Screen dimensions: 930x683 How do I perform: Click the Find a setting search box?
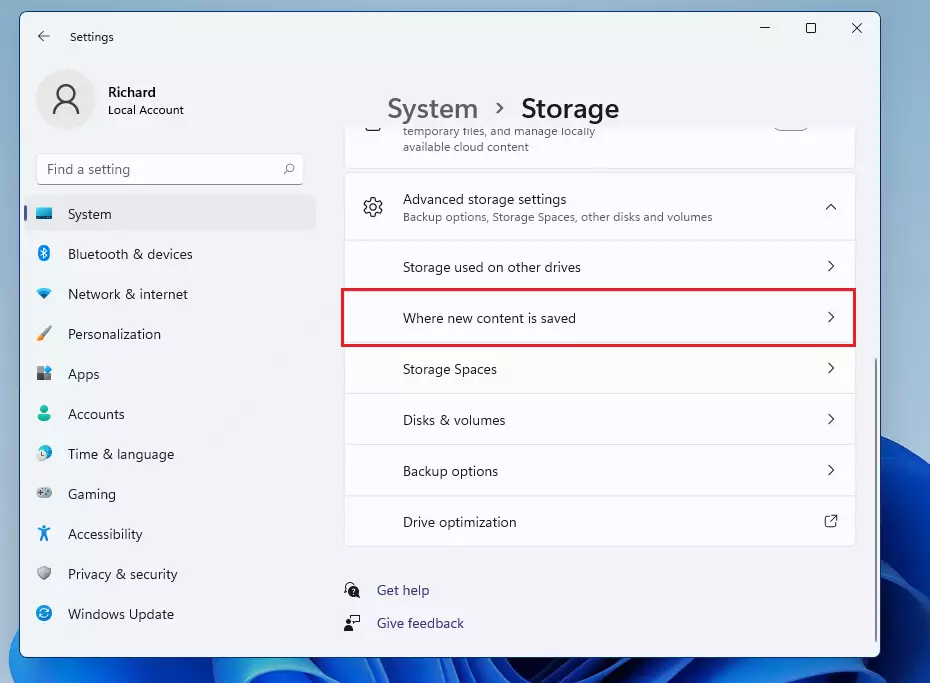(x=170, y=169)
